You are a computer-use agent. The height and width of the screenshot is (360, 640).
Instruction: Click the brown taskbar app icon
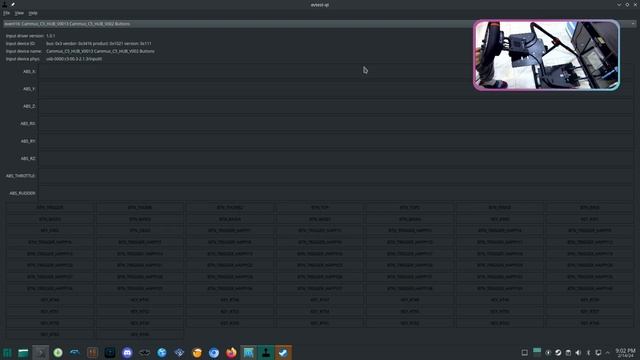tap(93, 353)
